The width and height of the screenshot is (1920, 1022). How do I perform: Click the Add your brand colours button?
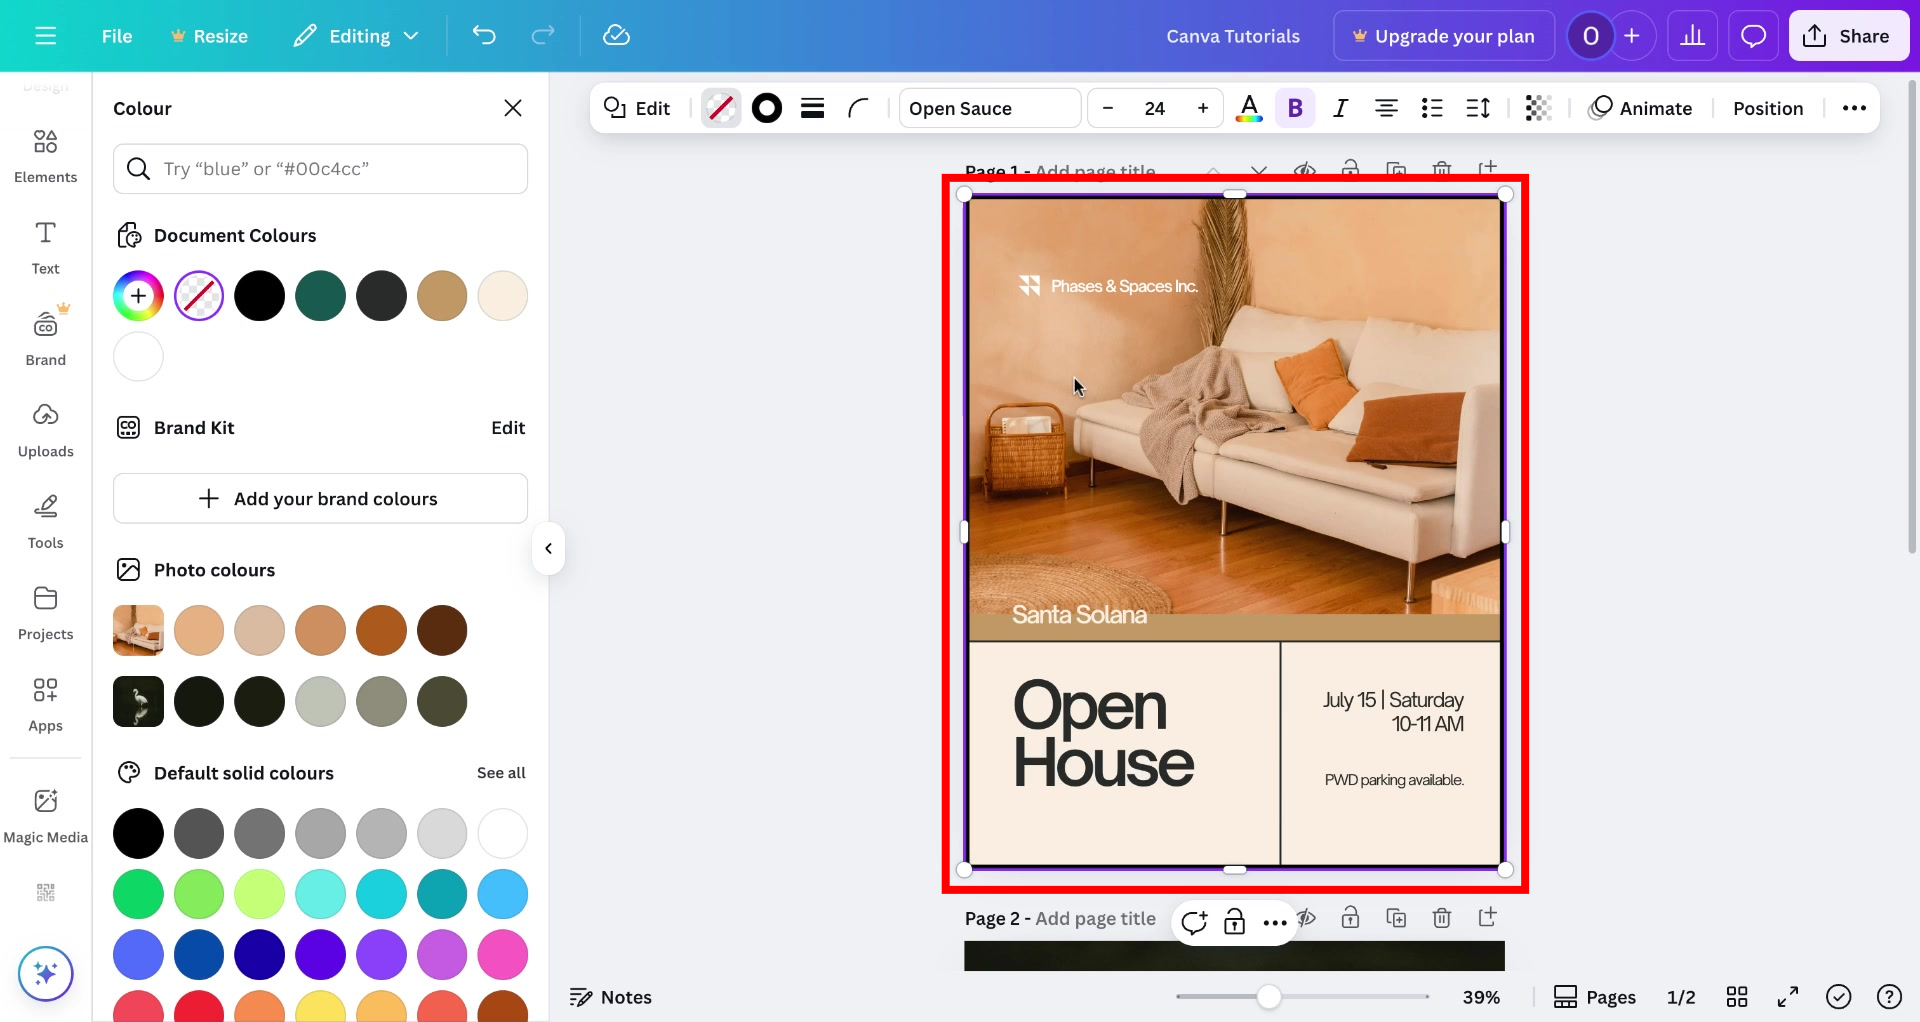point(319,498)
